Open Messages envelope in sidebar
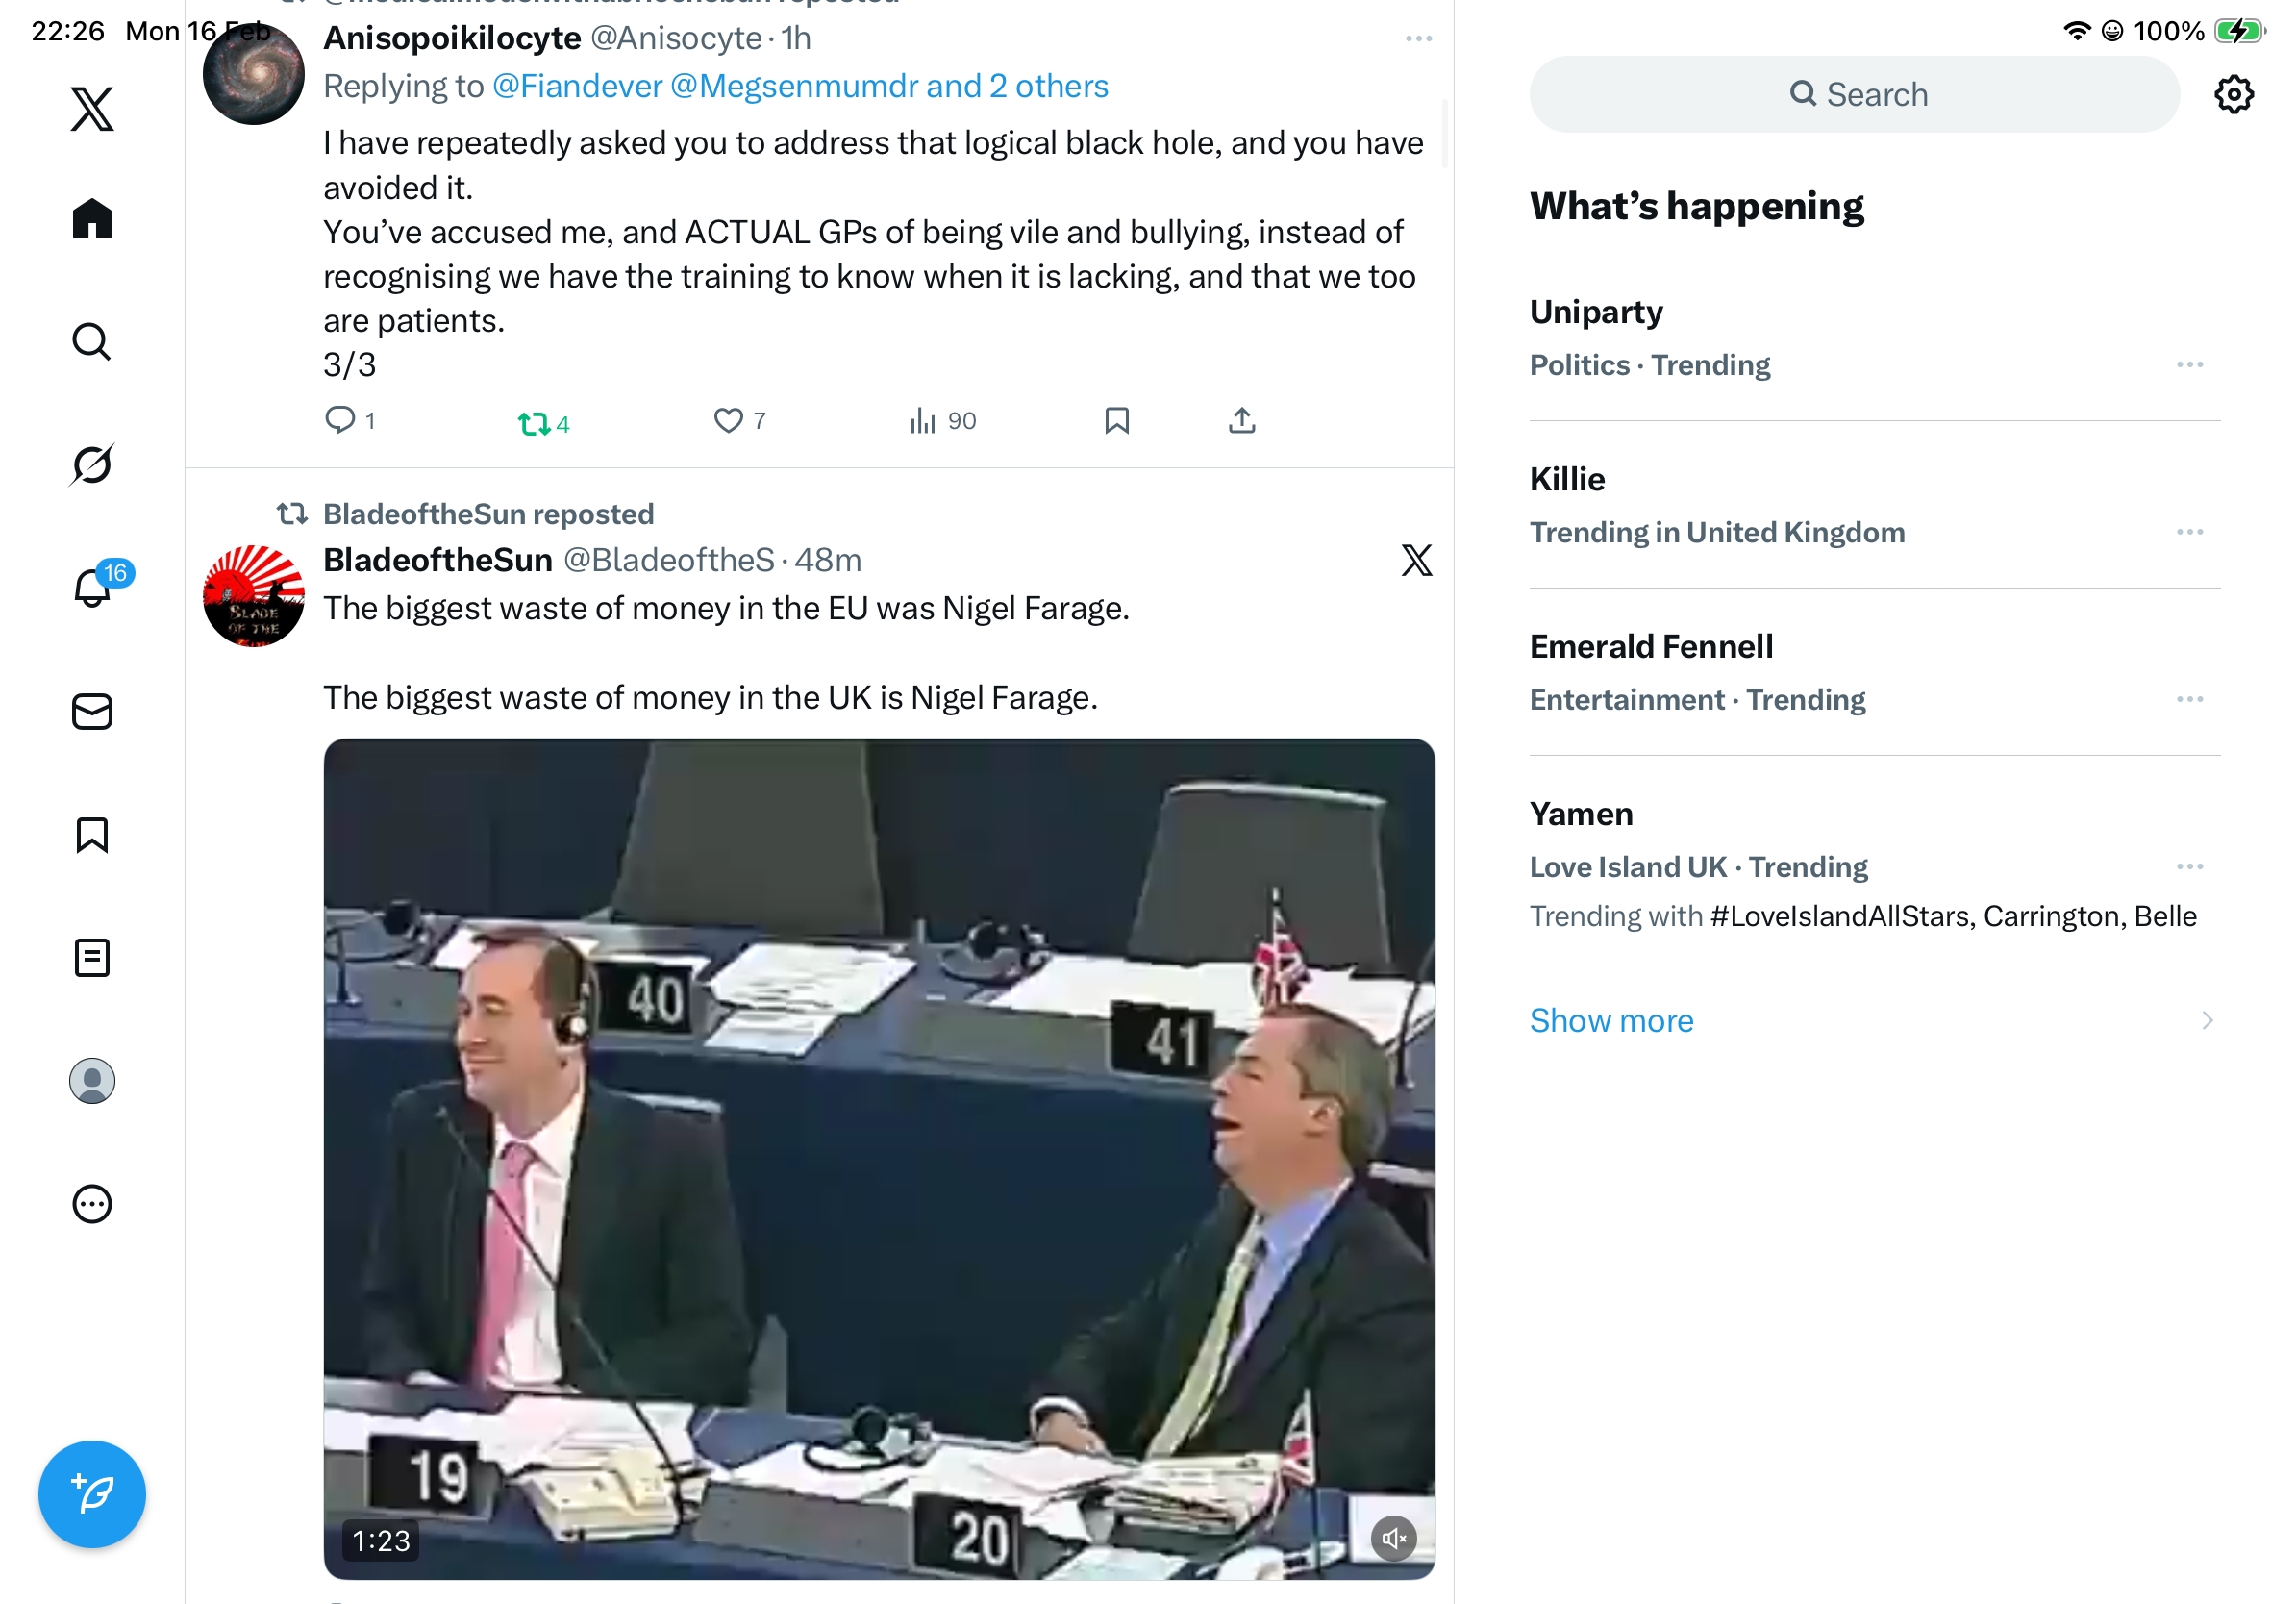 (x=92, y=712)
